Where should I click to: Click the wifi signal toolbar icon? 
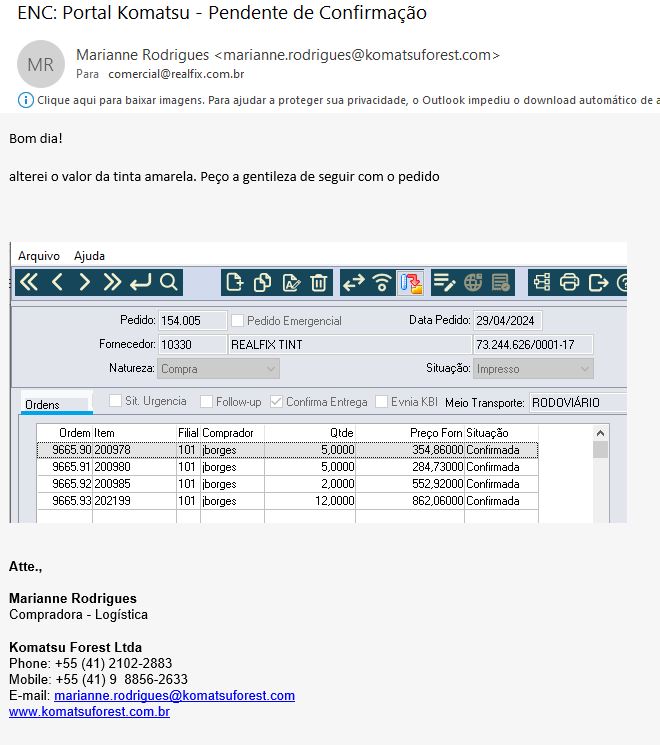tap(381, 282)
